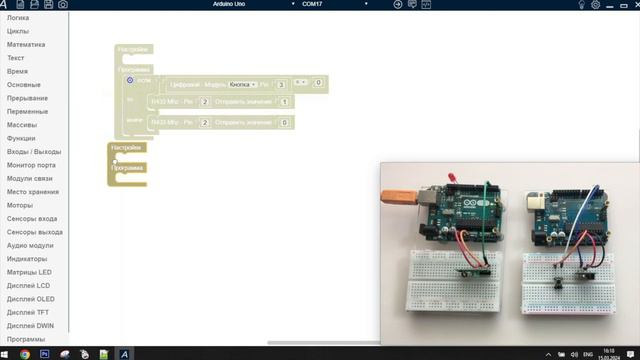This screenshot has width=640, height=360.
Task: Open the COM17 port dropdown
Action: [x=335, y=4]
